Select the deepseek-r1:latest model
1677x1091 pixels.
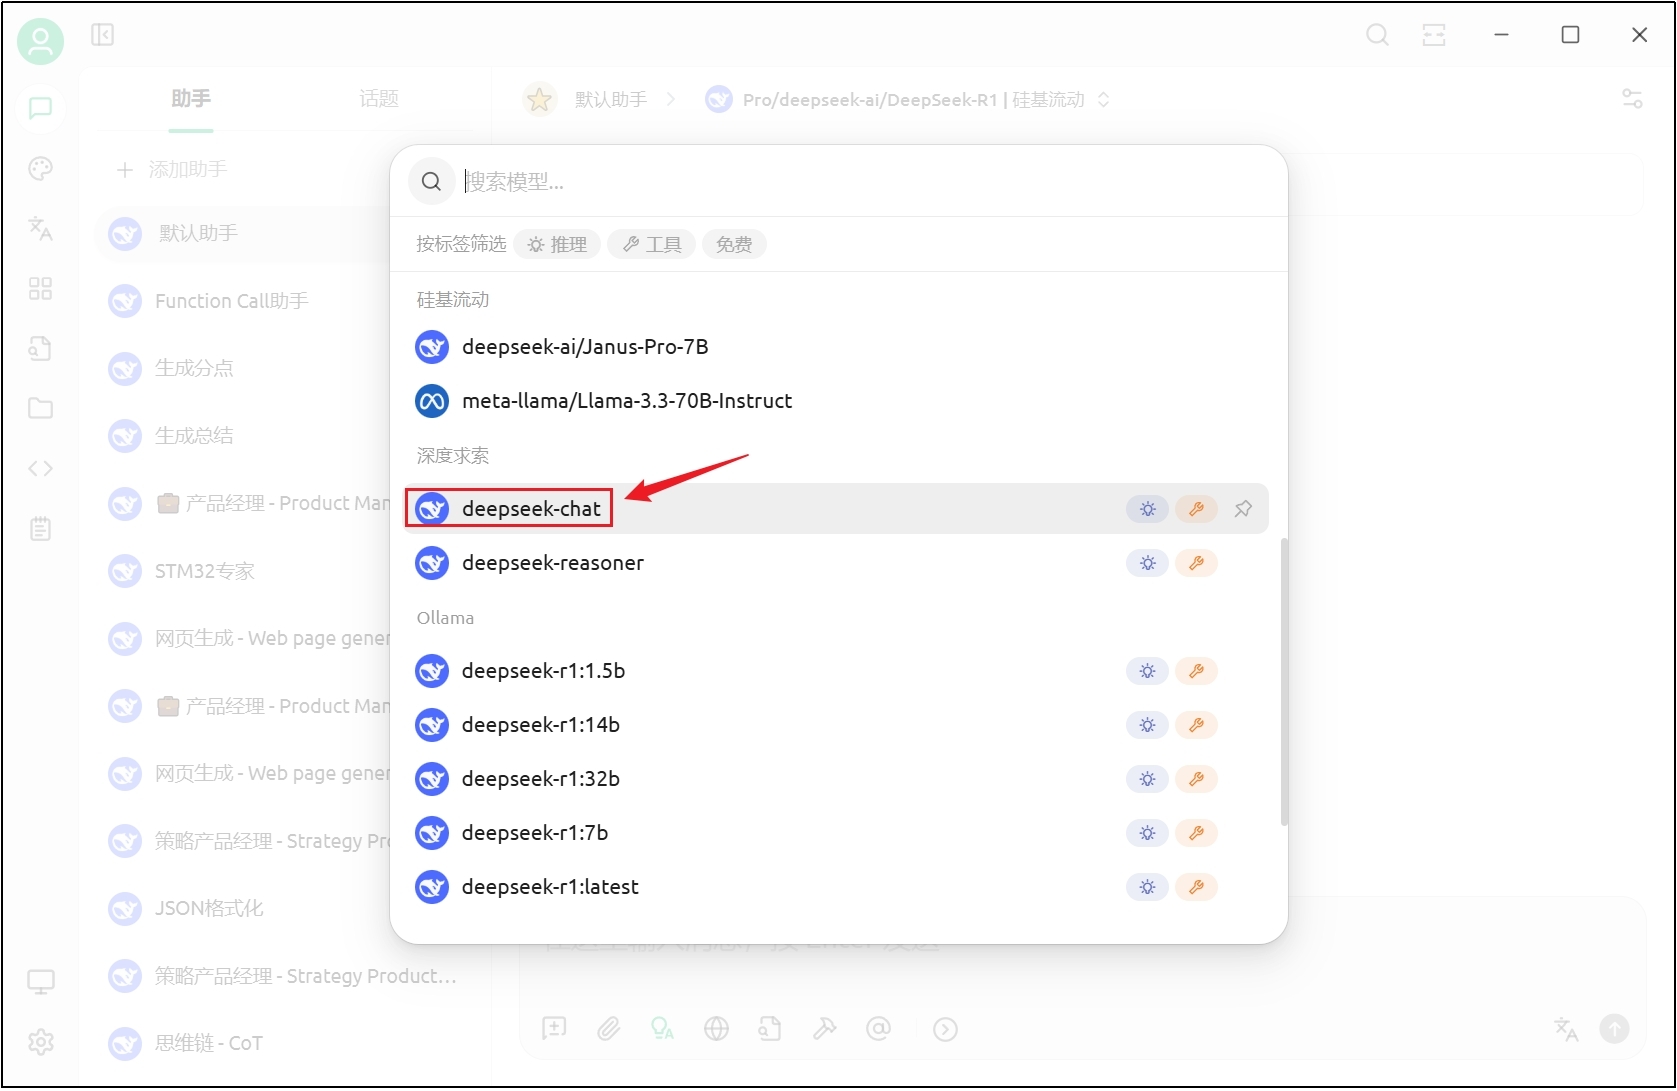837,887
